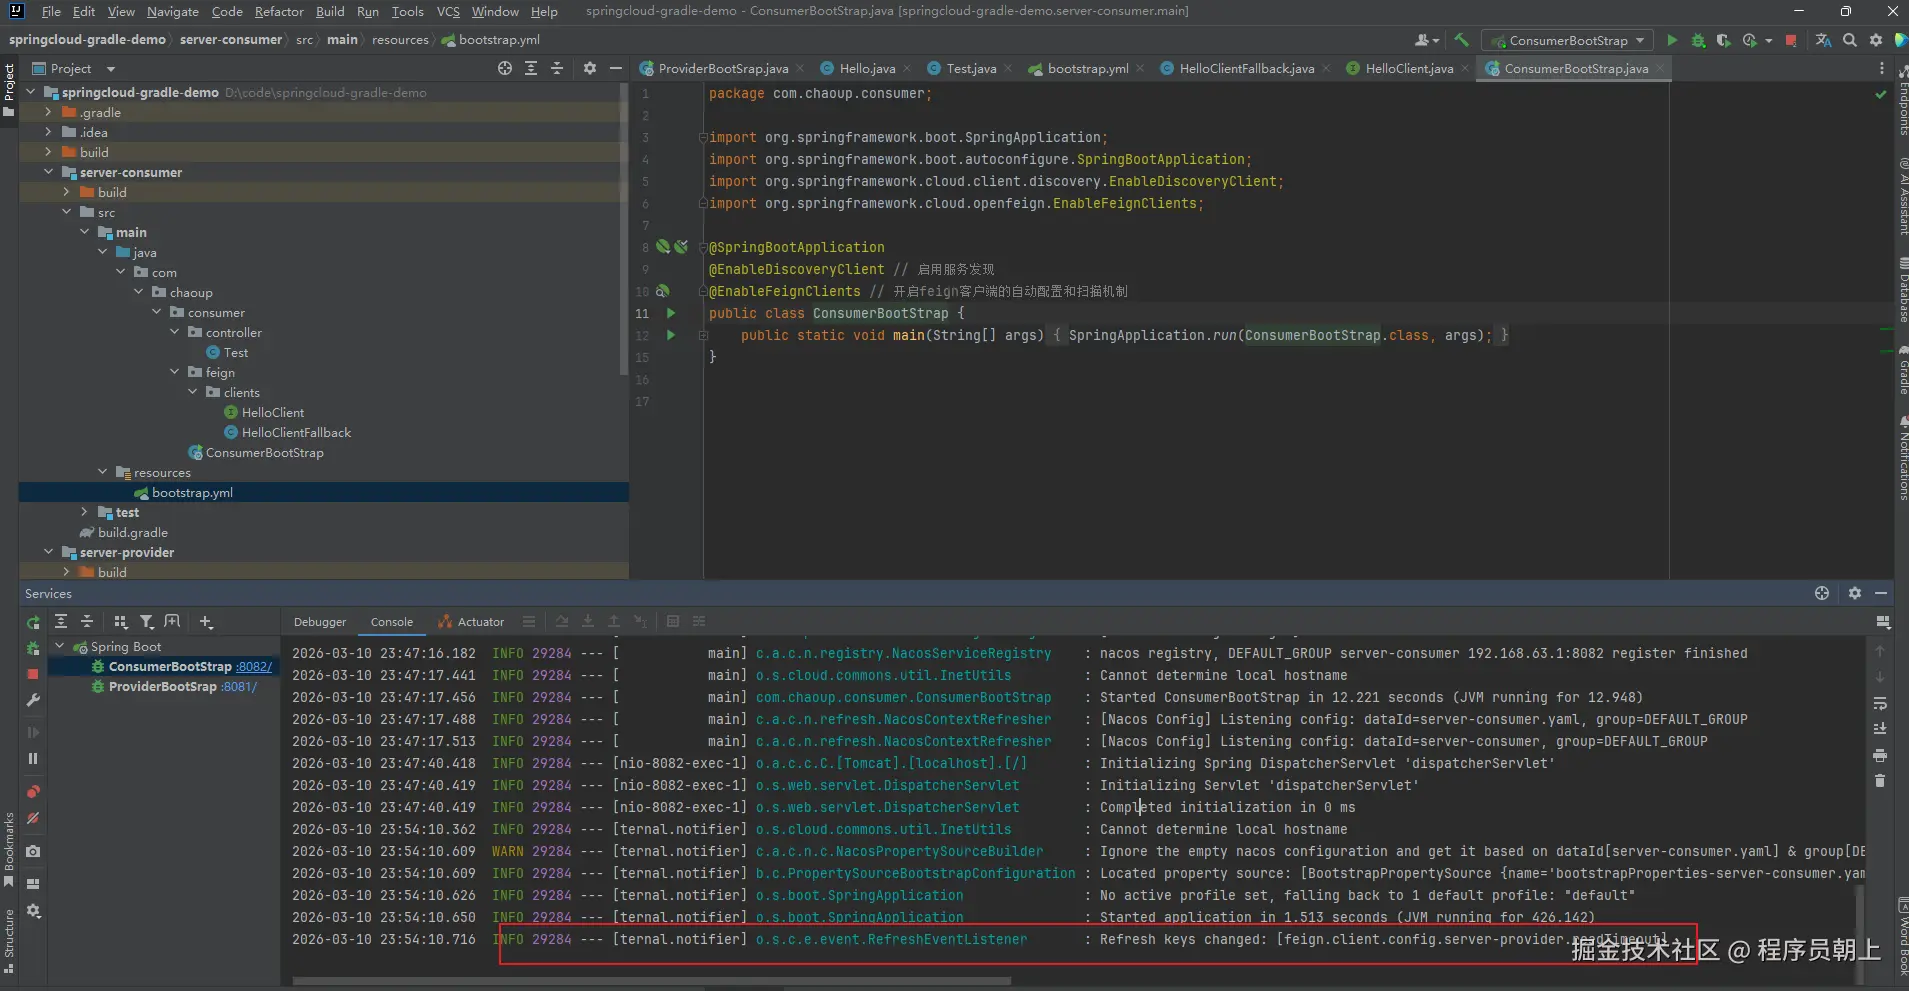
Task: Rerun the service in Services panel
Action: [33, 622]
